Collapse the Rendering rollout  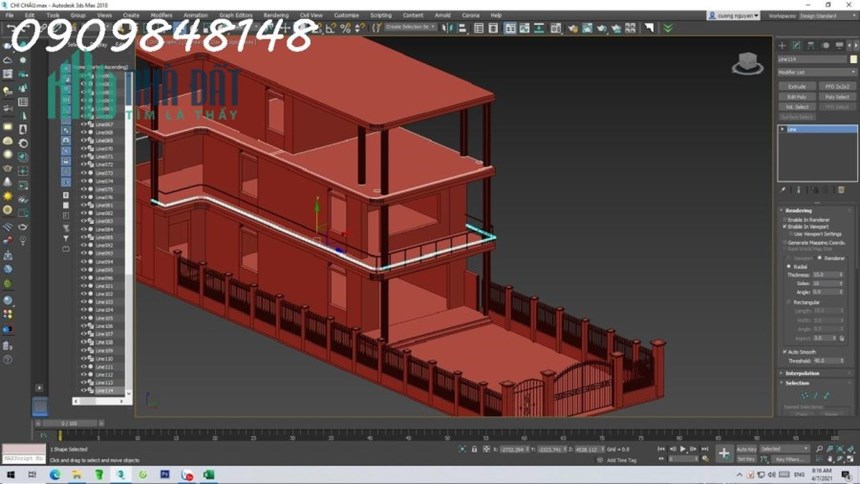coord(798,210)
